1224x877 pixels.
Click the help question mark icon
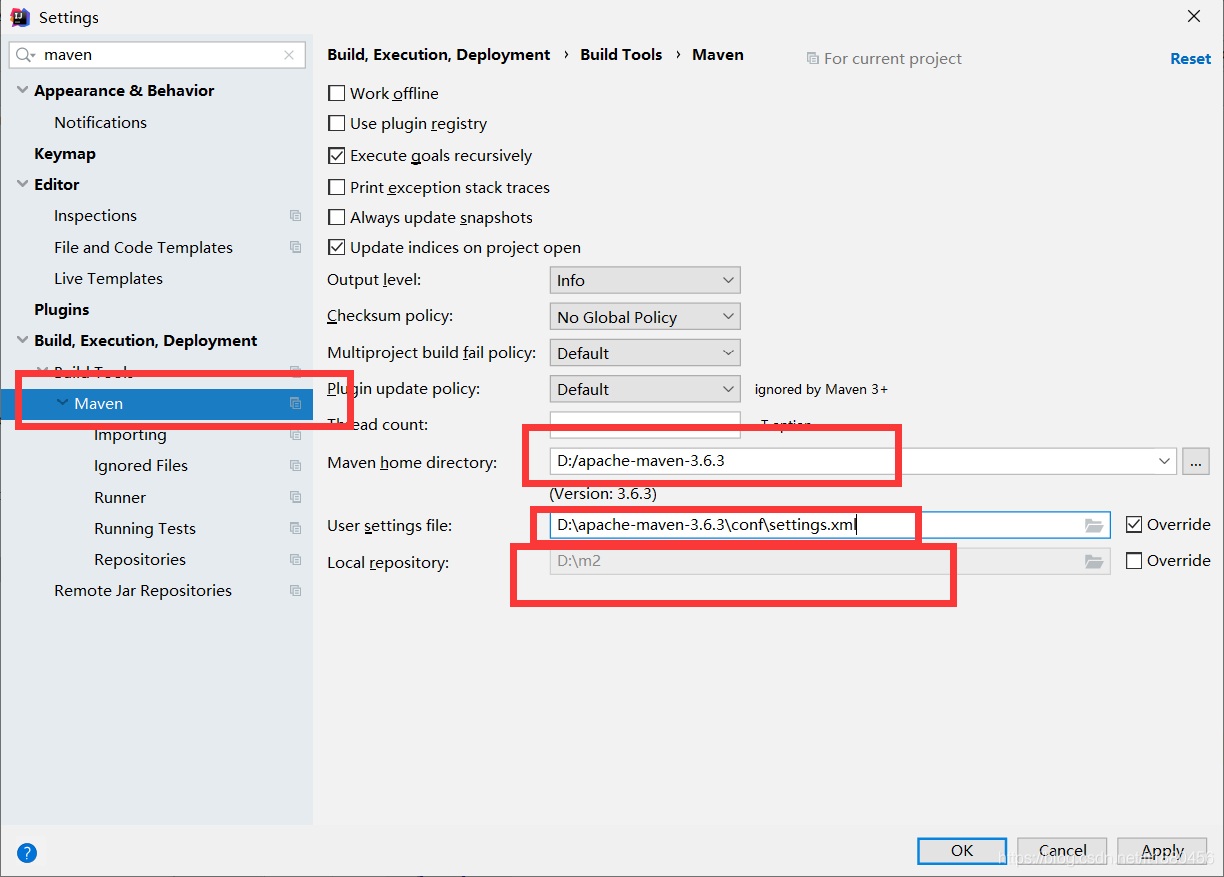(27, 853)
